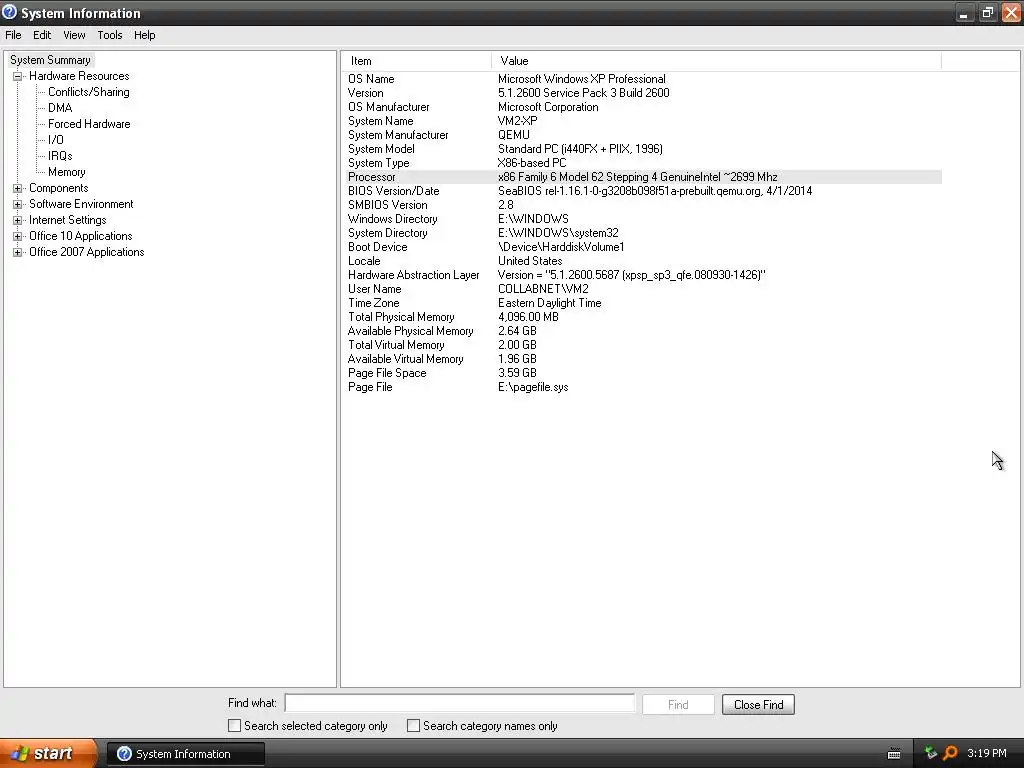Select the System Directory row
Viewport: 1024px width, 768px height.
tap(643, 233)
